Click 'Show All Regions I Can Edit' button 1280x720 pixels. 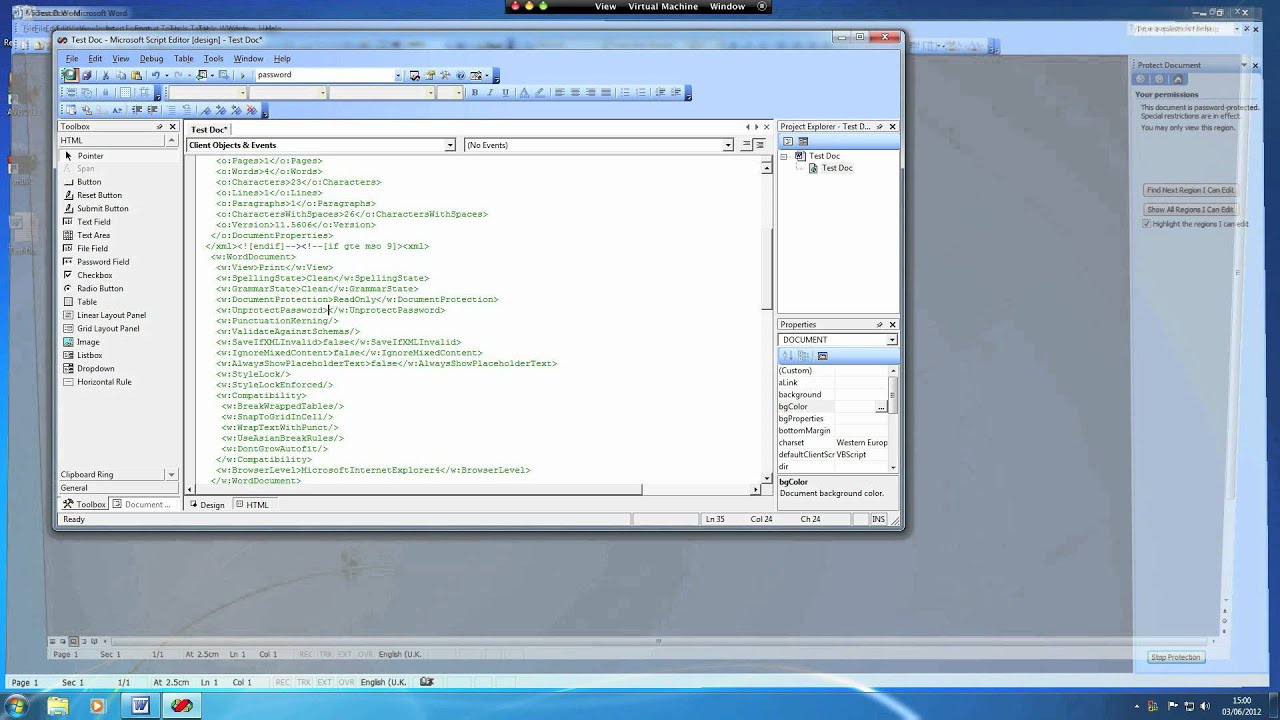click(x=1190, y=210)
